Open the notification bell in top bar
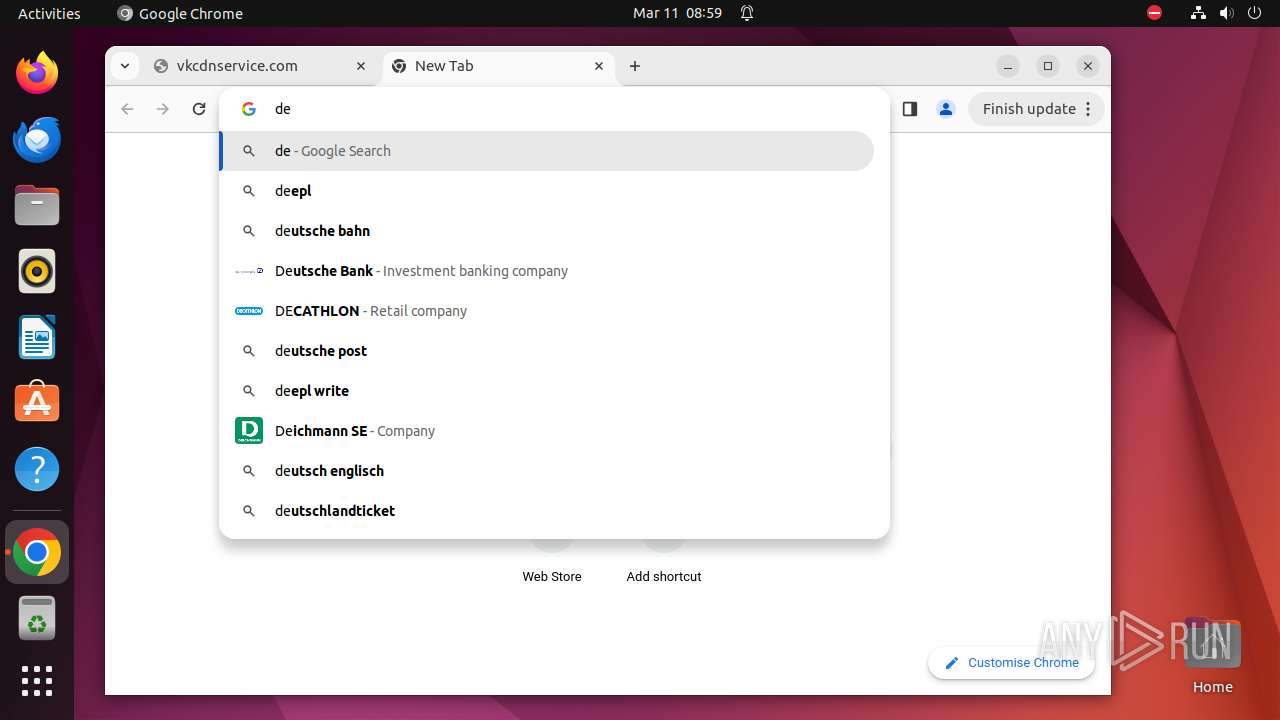This screenshot has height=720, width=1280. coord(746,13)
